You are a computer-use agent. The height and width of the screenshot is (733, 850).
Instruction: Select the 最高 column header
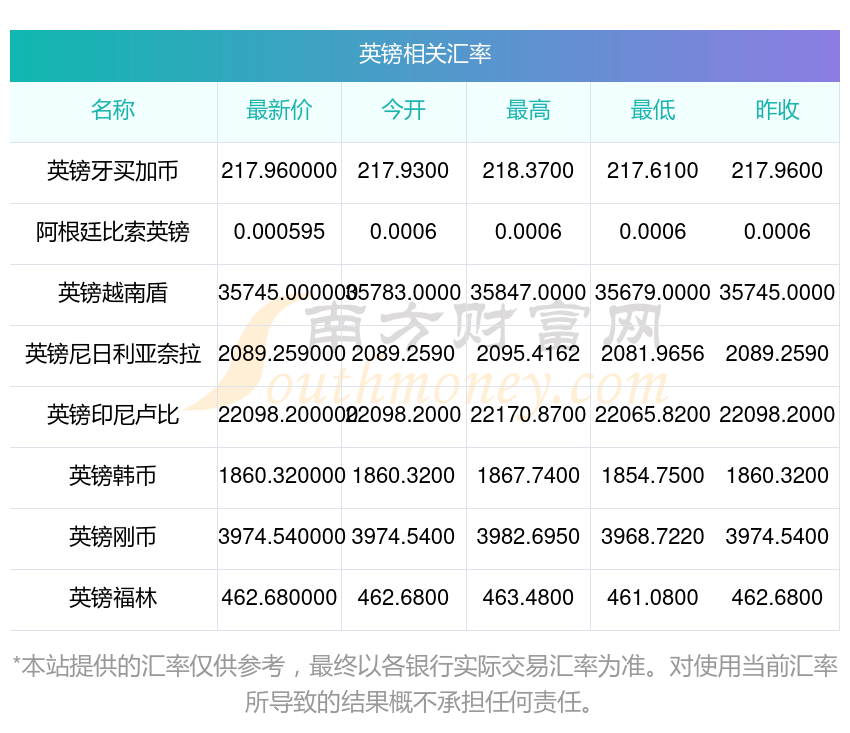(x=528, y=110)
